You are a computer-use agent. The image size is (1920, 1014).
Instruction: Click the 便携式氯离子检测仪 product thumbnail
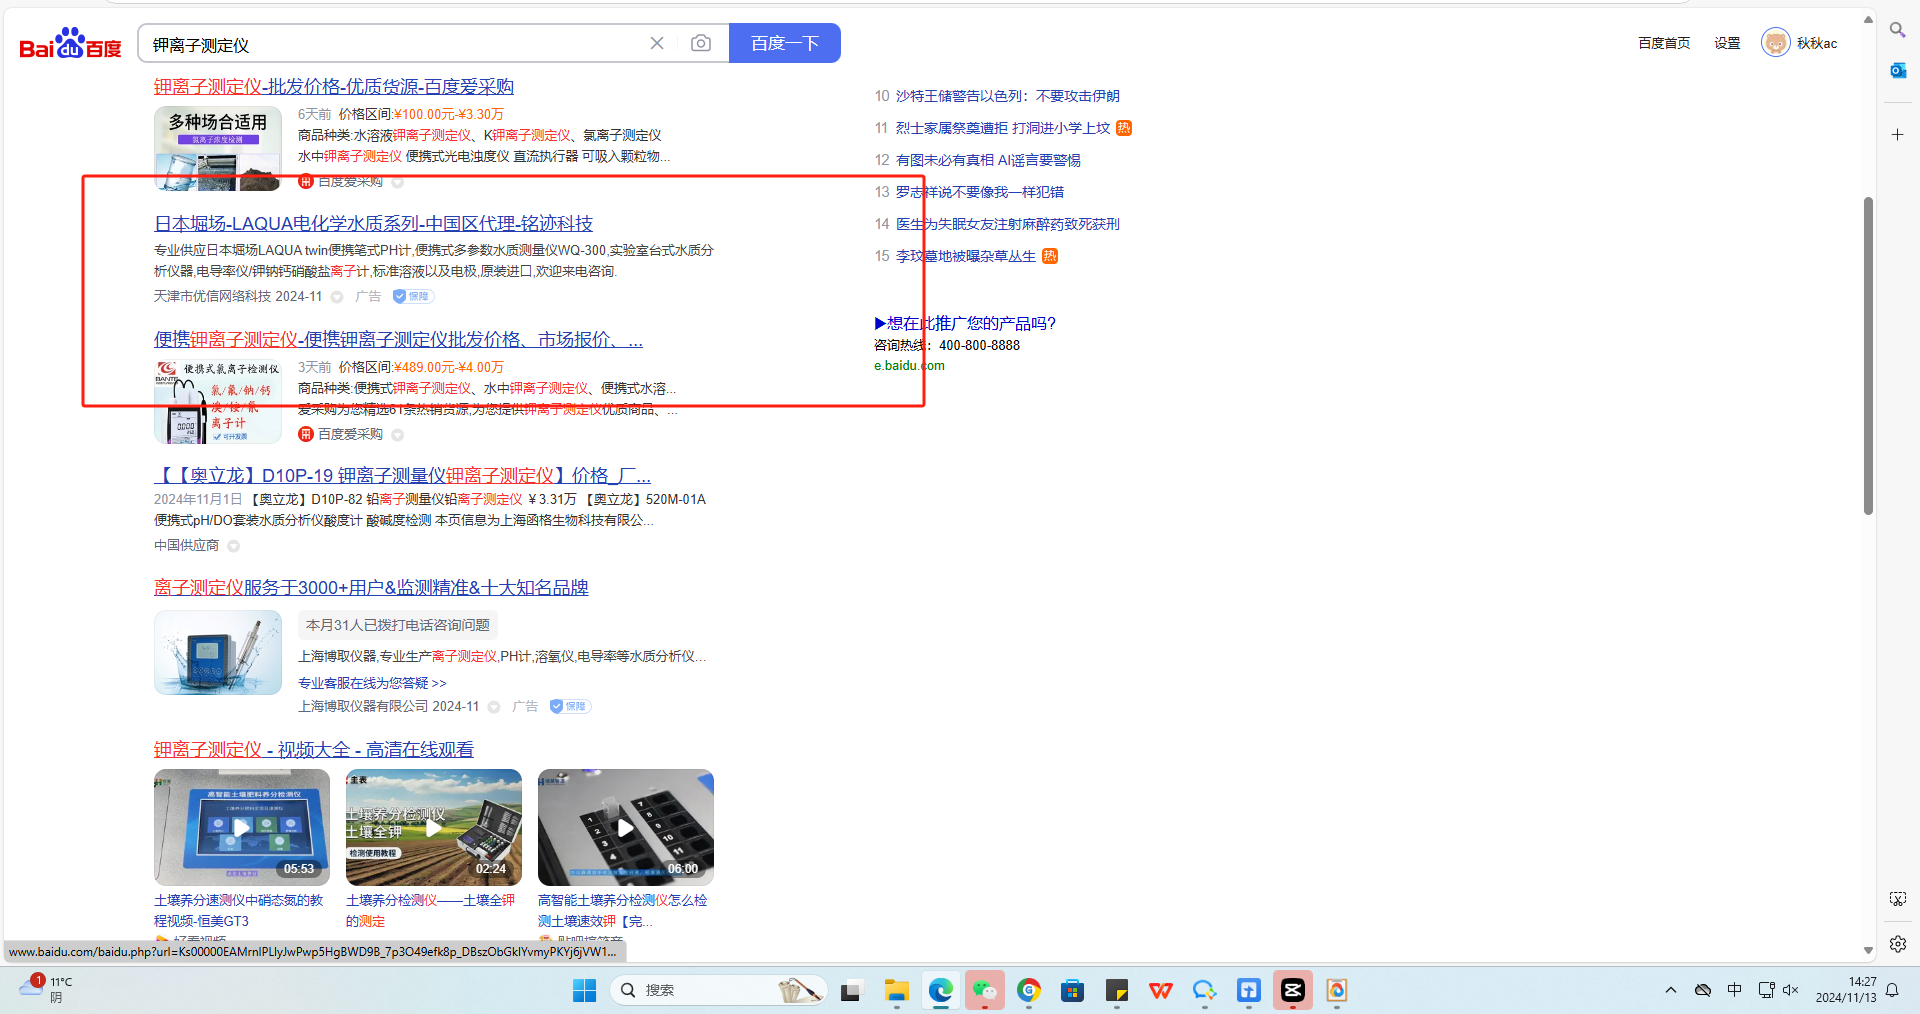[x=218, y=402]
